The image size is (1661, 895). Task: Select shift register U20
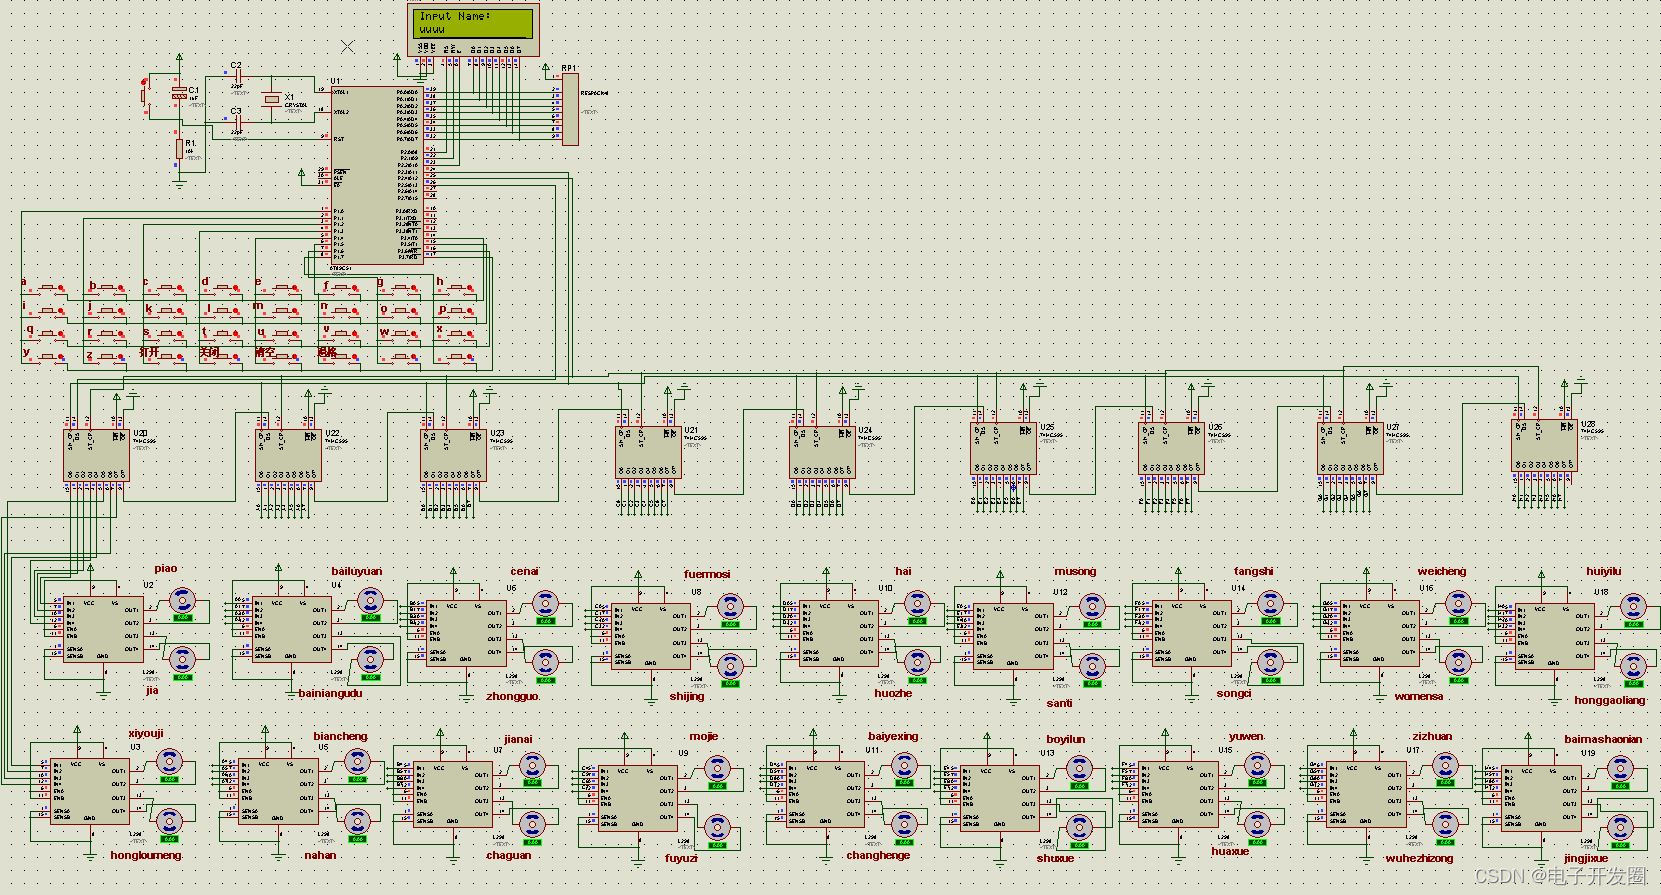click(97, 456)
